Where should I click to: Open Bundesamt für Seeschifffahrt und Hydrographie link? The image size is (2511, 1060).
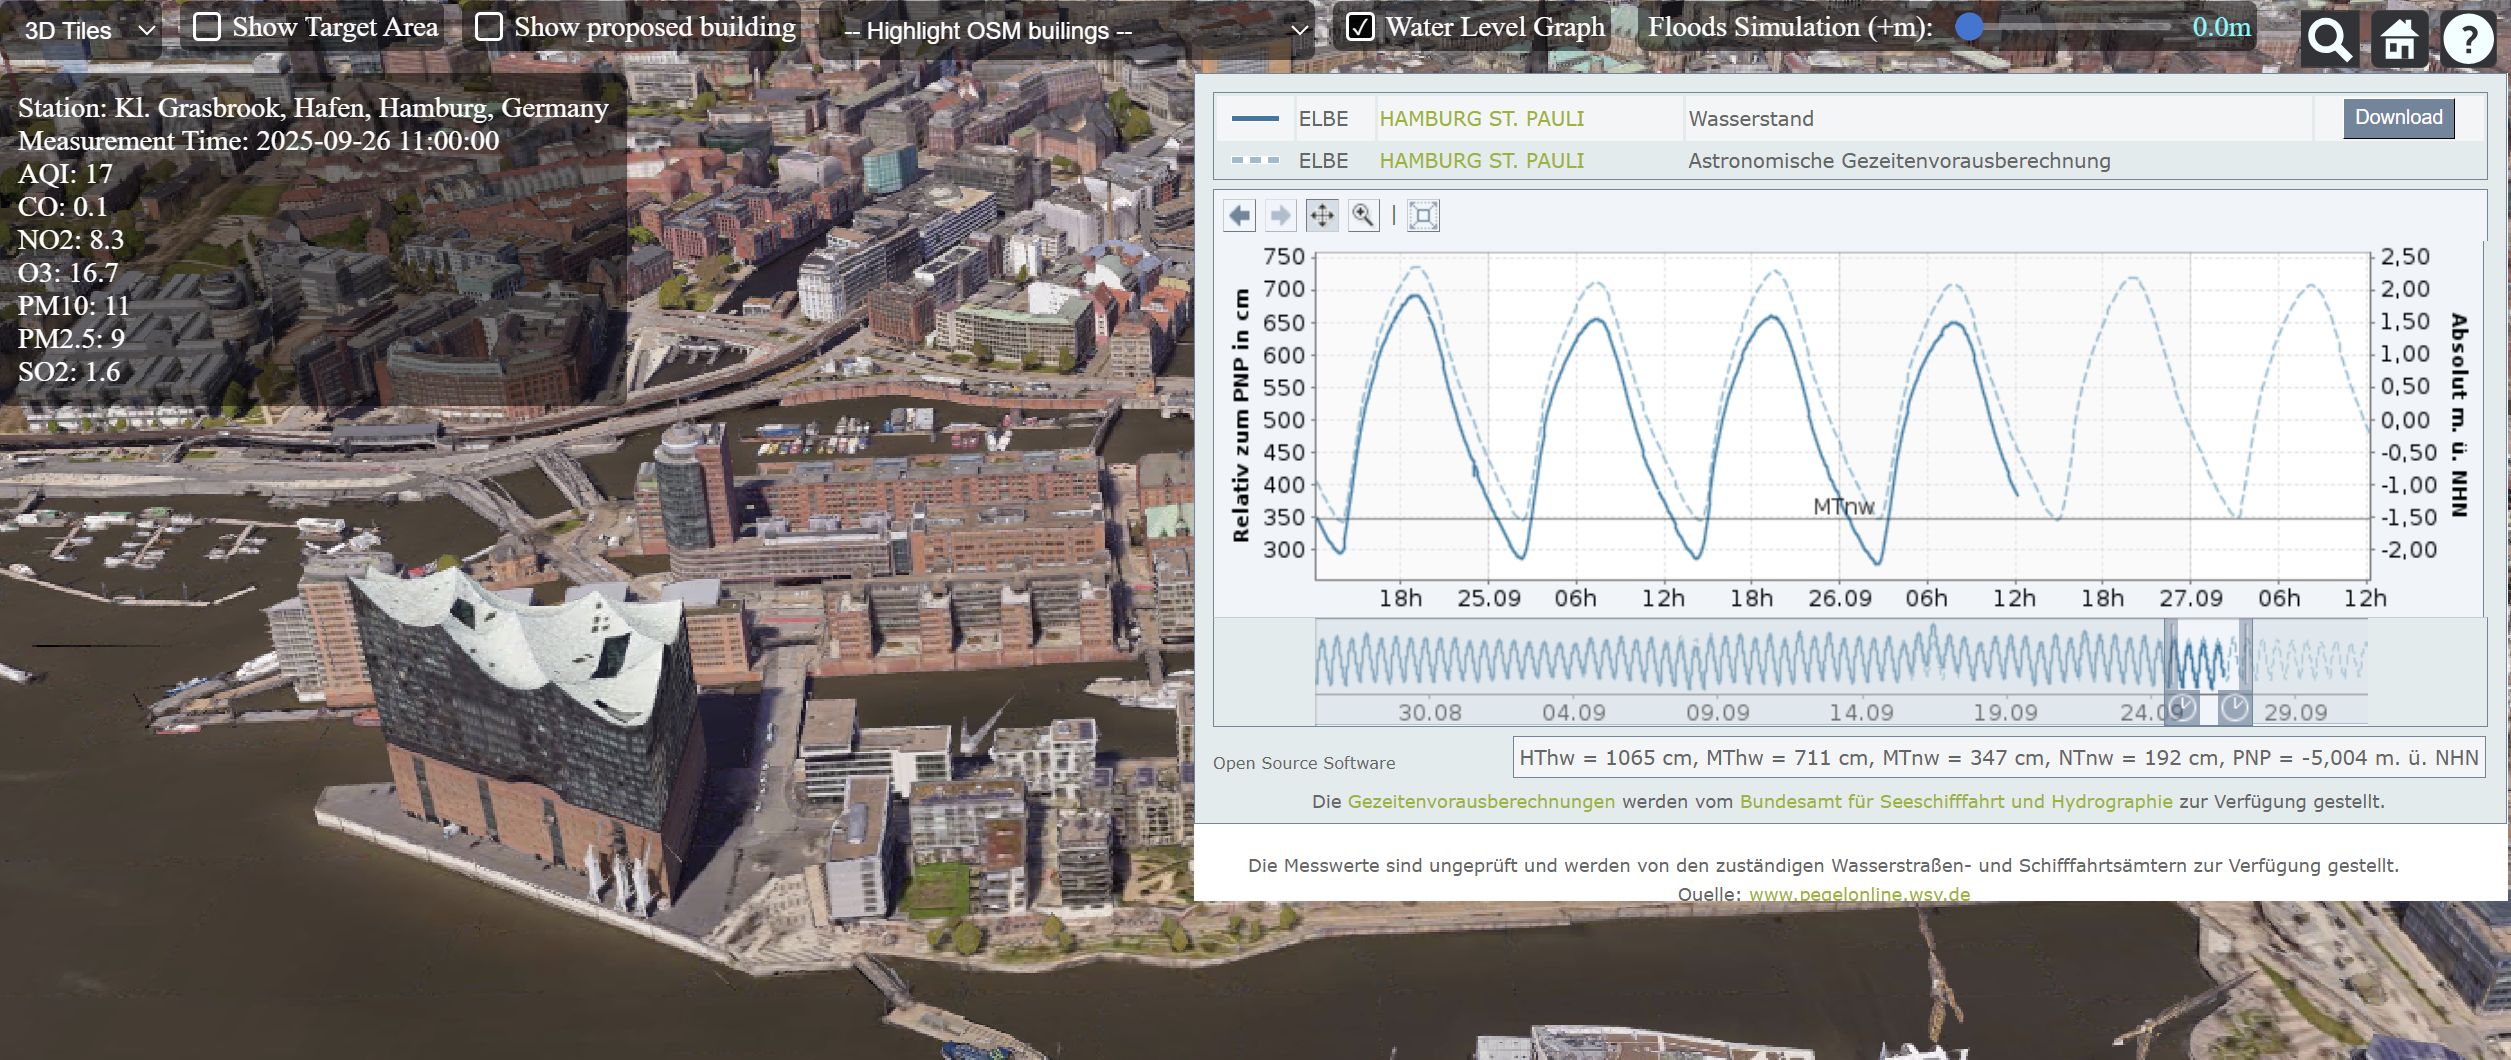tap(1955, 802)
